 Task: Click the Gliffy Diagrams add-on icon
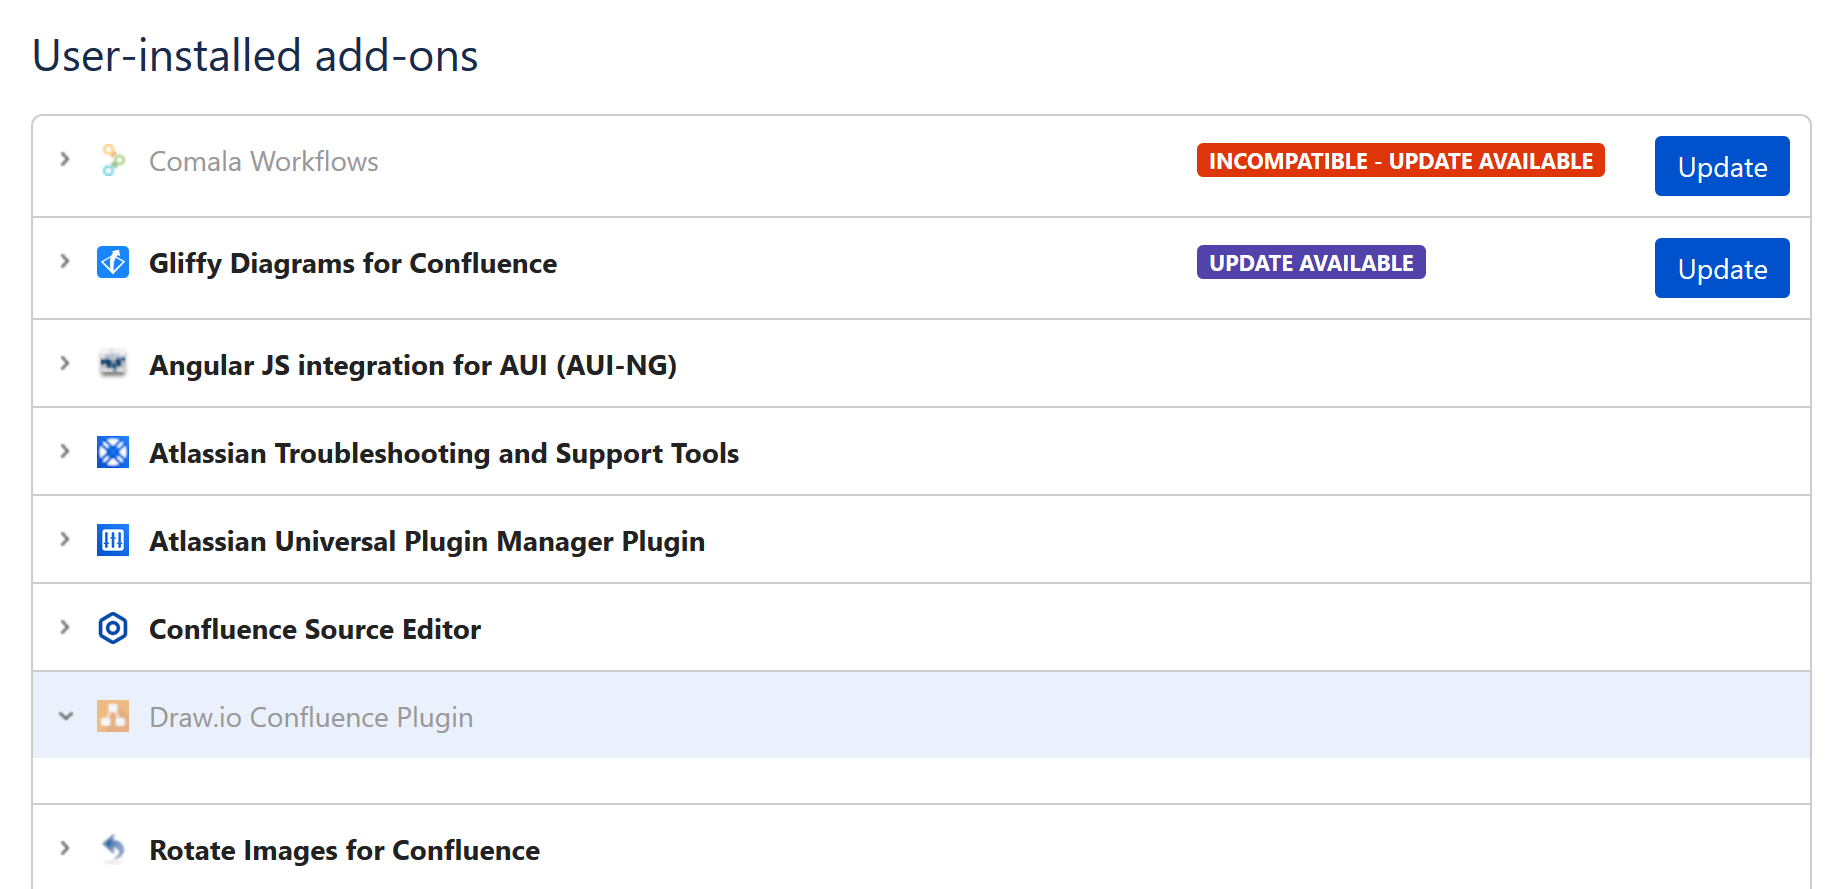pos(113,262)
